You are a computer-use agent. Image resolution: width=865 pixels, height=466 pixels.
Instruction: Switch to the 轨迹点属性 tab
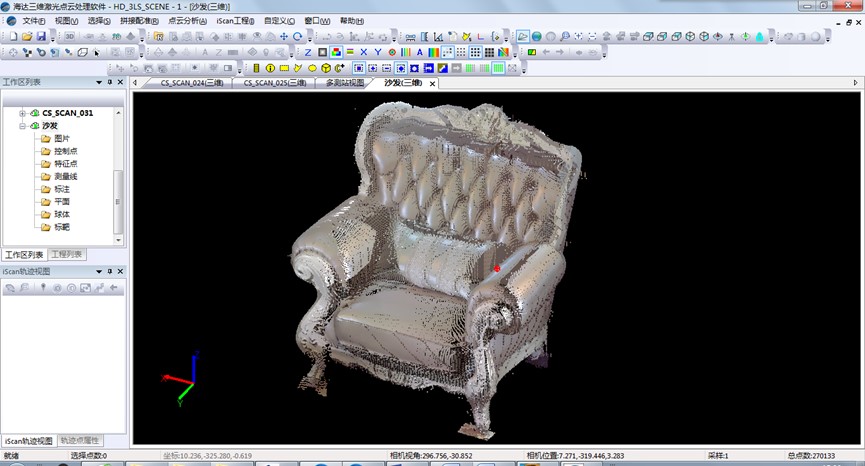click(78, 440)
